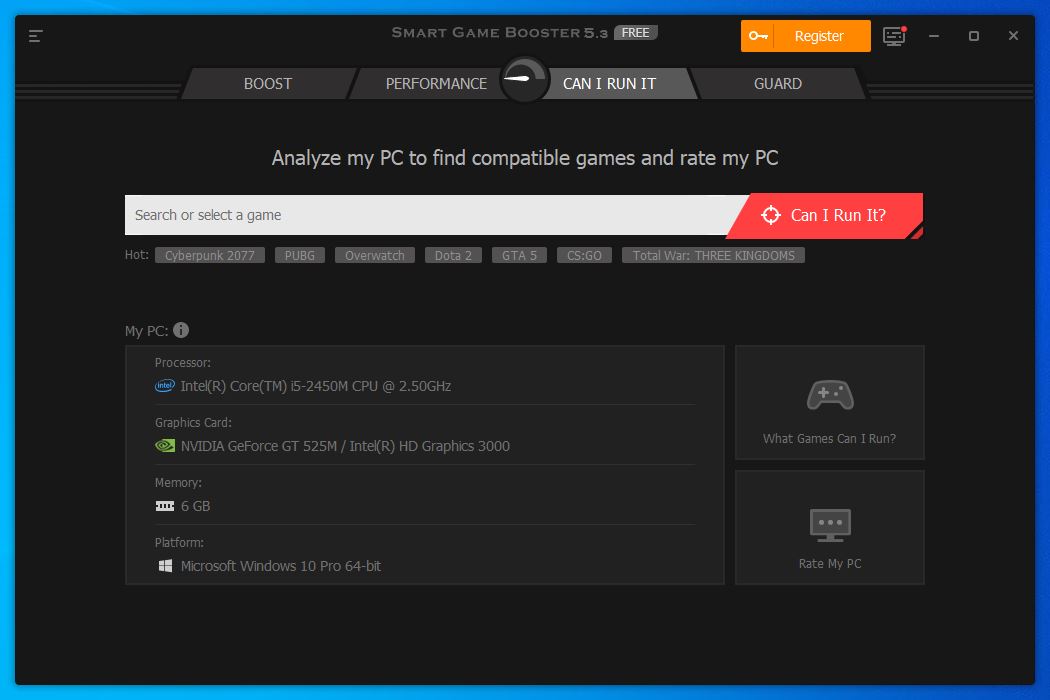Close the Smart Game Booster window

point(1013,36)
